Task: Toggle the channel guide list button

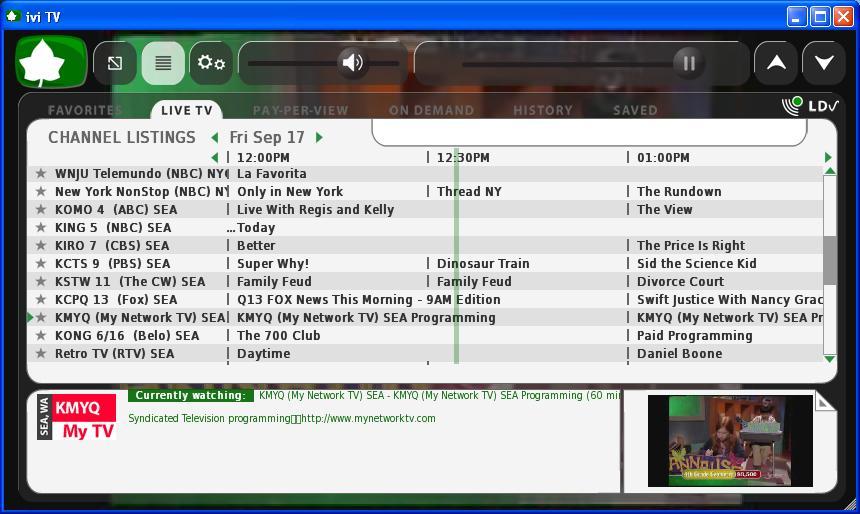Action: pos(163,63)
